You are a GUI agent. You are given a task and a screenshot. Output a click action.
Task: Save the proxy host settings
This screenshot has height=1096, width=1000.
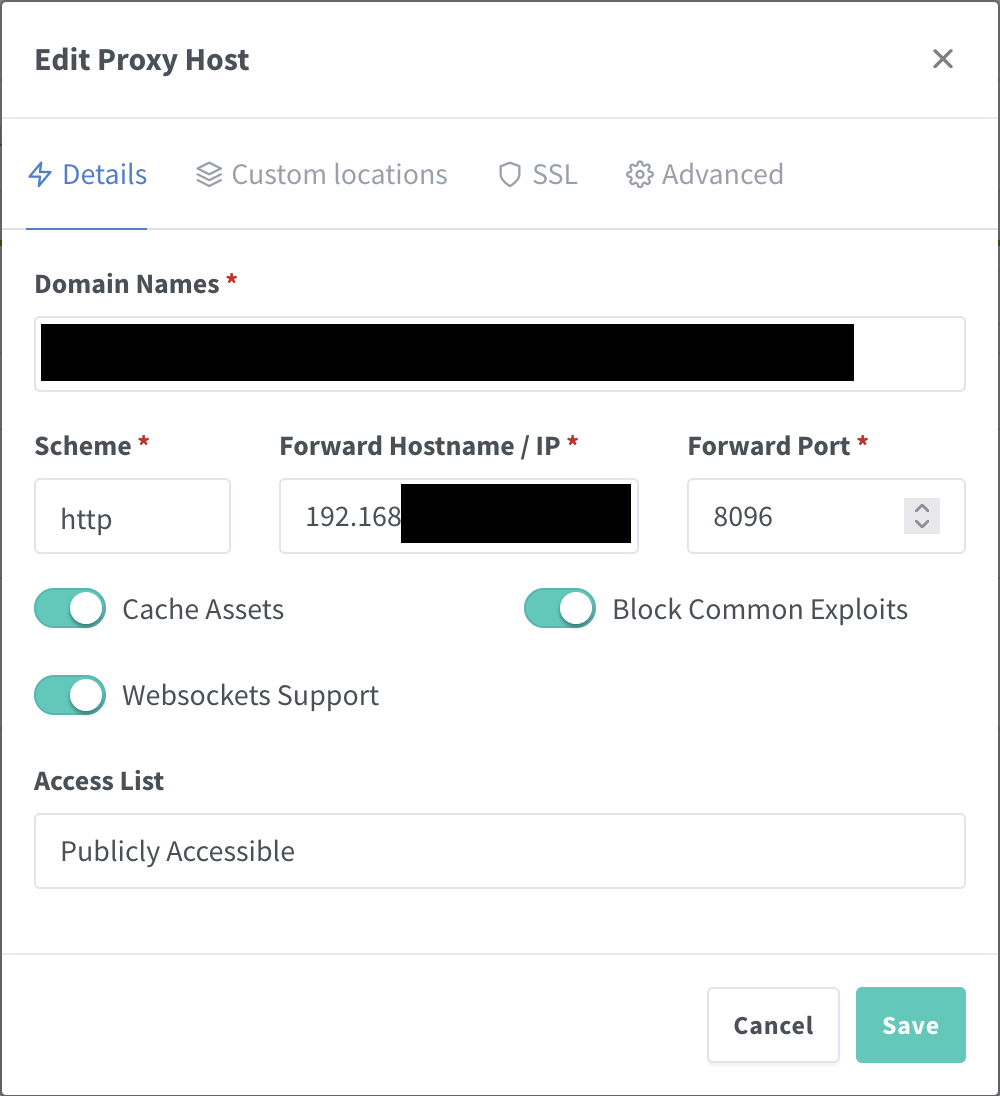910,1025
